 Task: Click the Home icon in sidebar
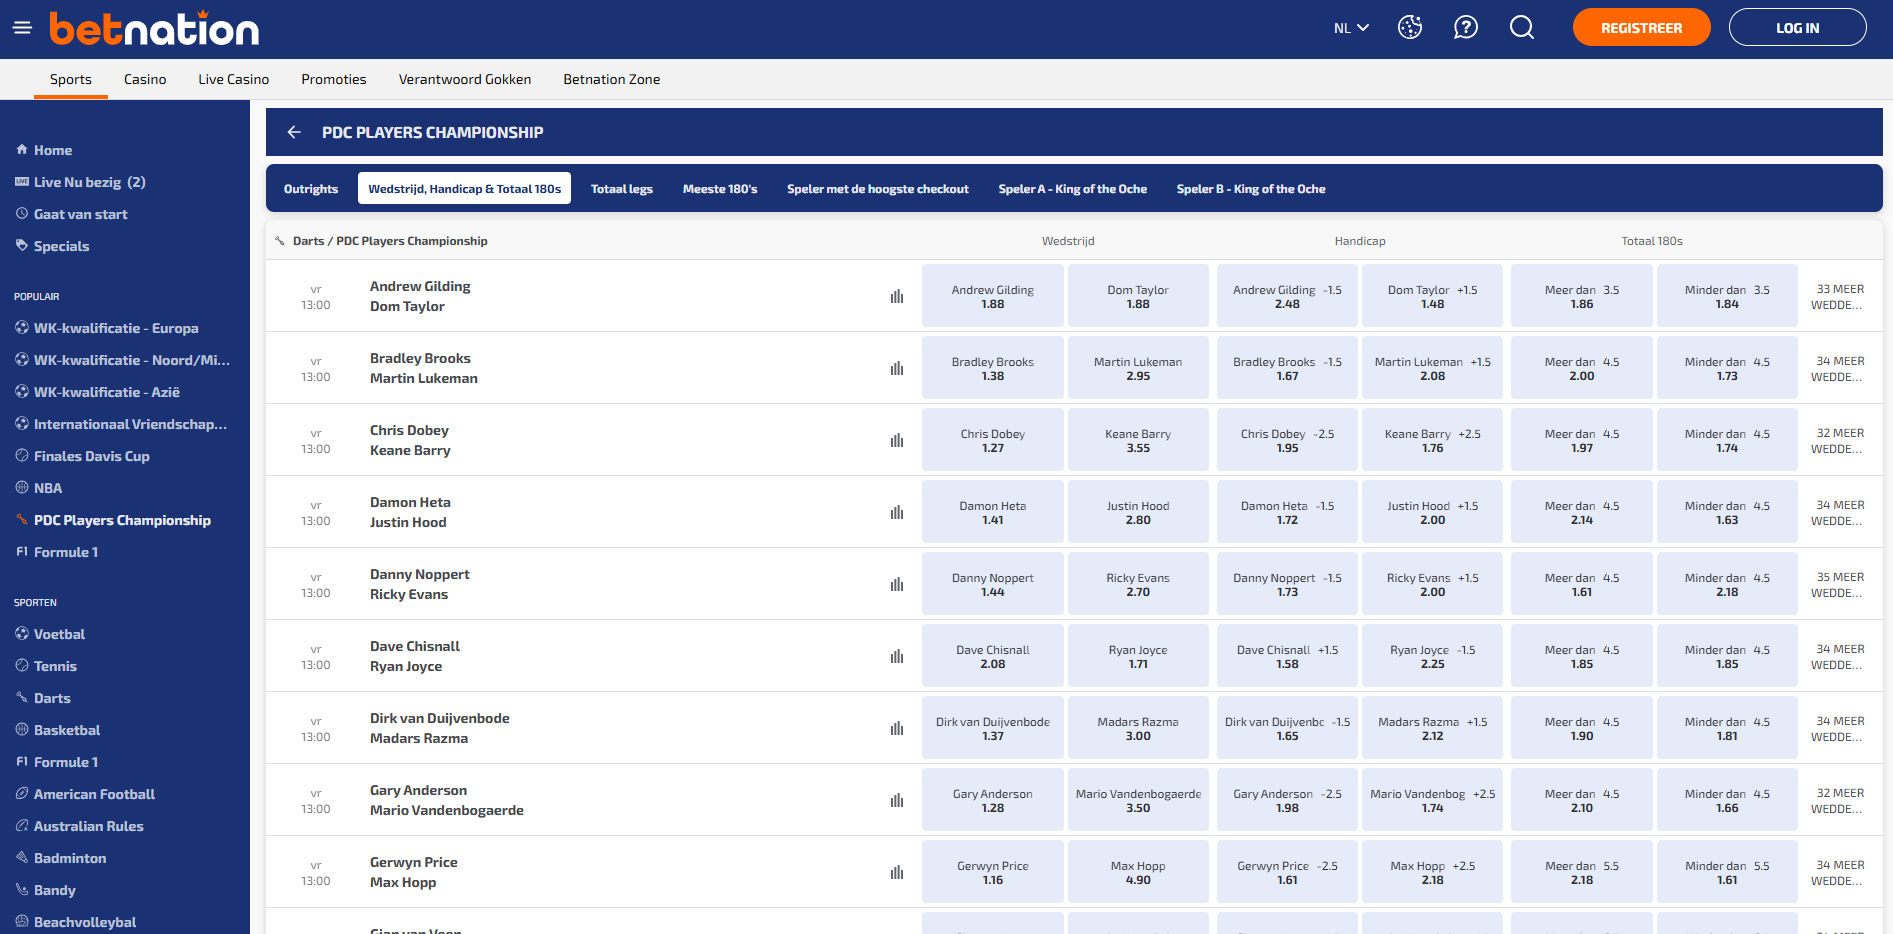coord(22,150)
